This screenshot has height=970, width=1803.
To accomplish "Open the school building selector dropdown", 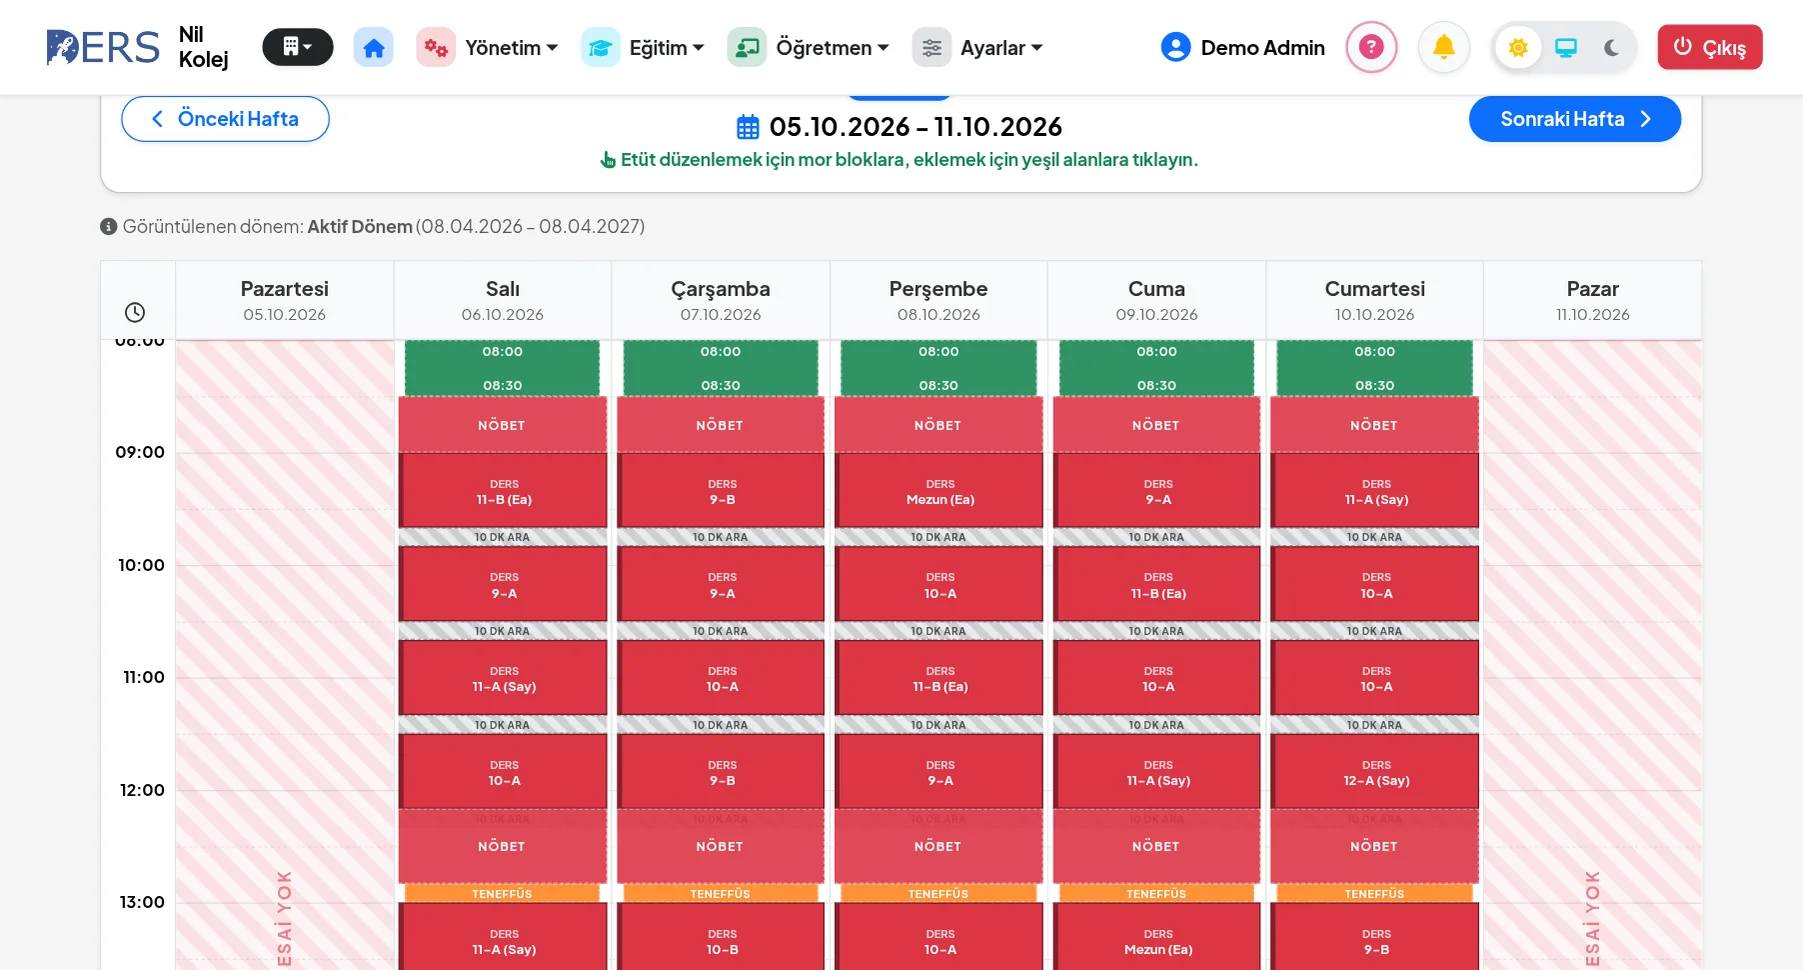I will 297,47.
